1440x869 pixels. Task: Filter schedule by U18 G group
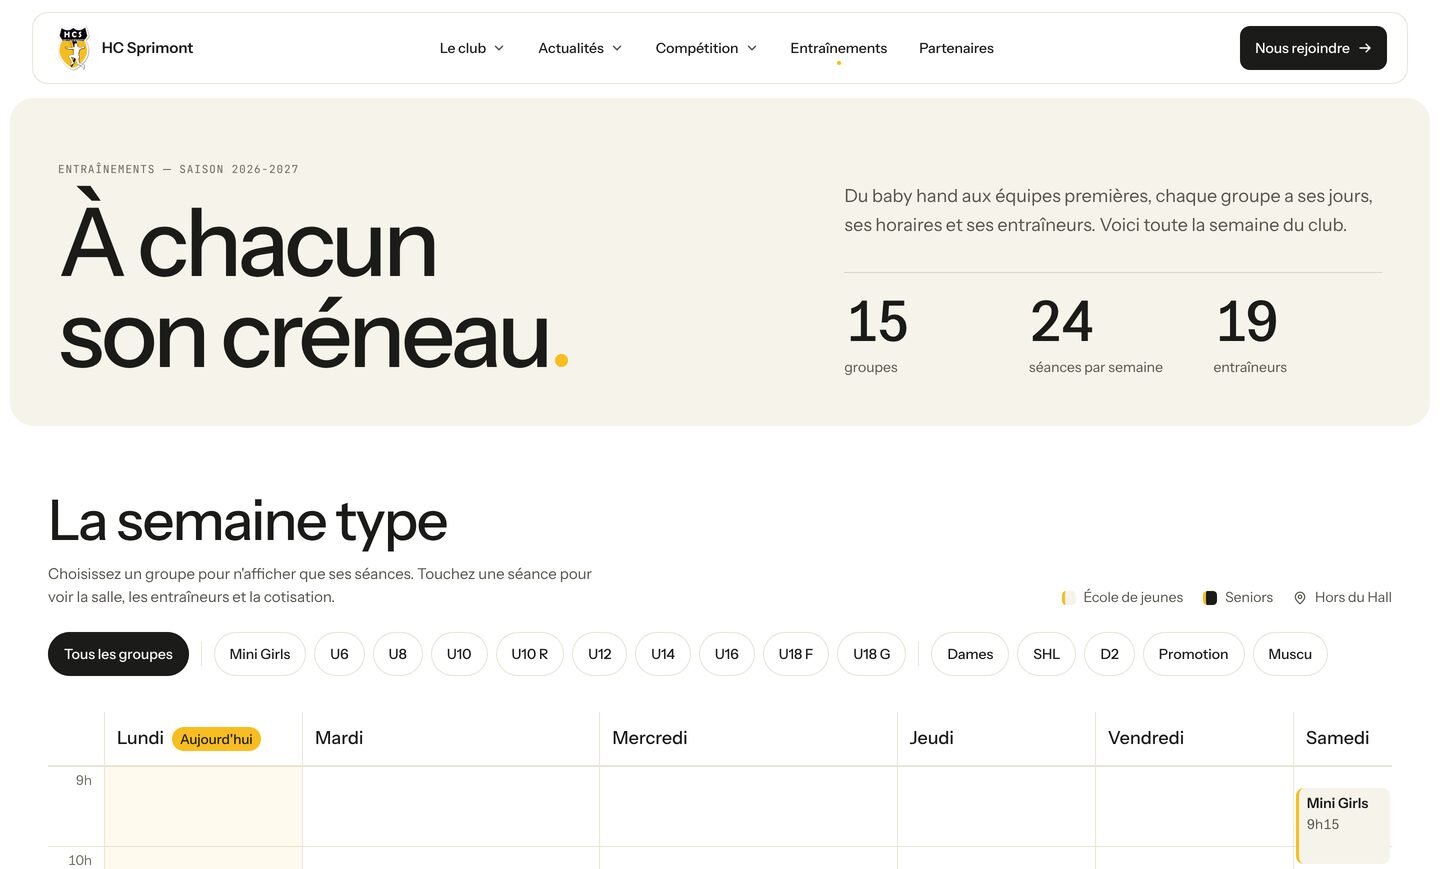coord(872,654)
